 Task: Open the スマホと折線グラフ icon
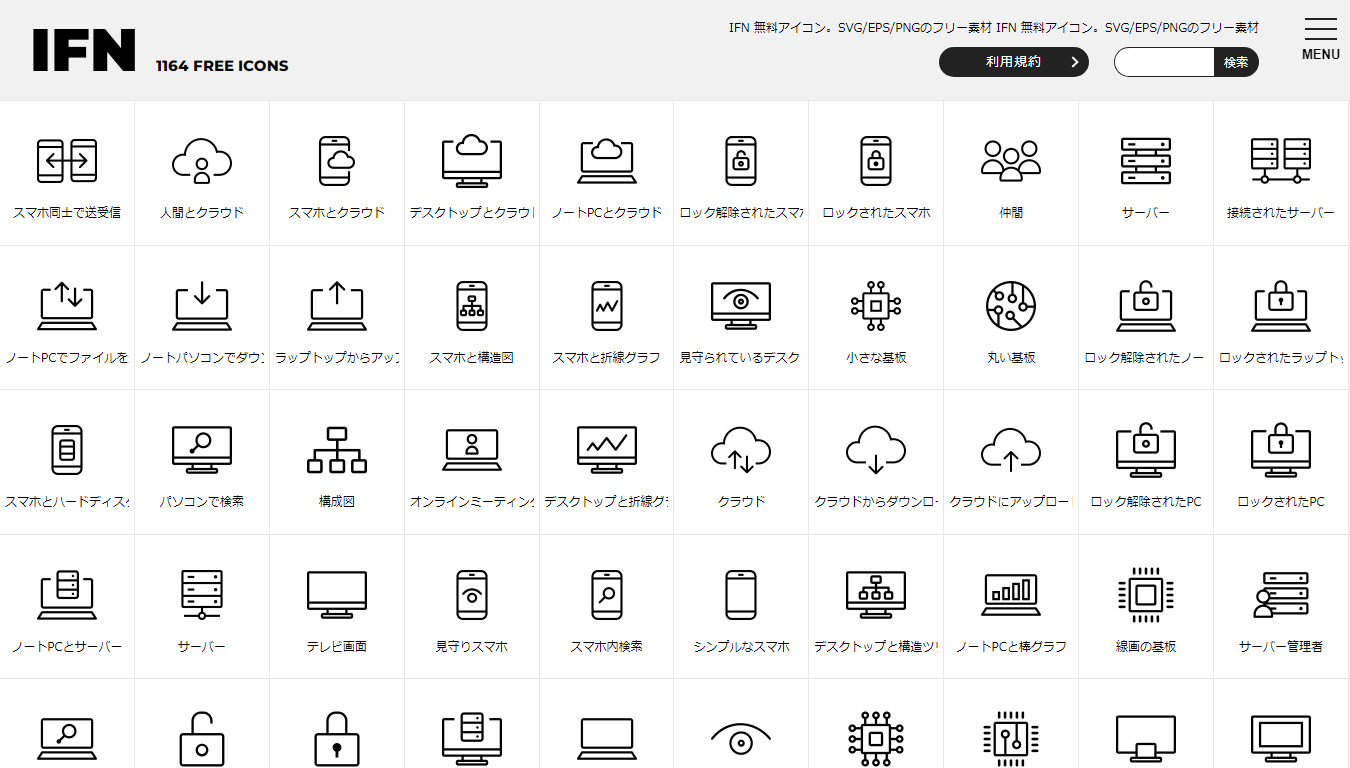(x=607, y=306)
